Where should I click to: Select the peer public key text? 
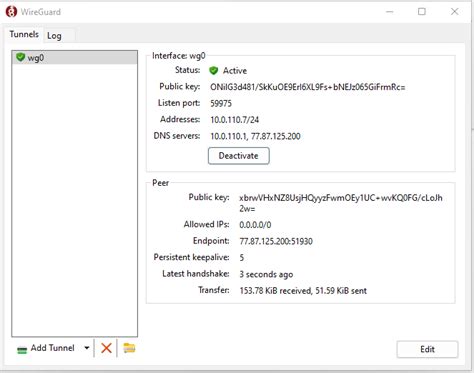[x=341, y=203]
